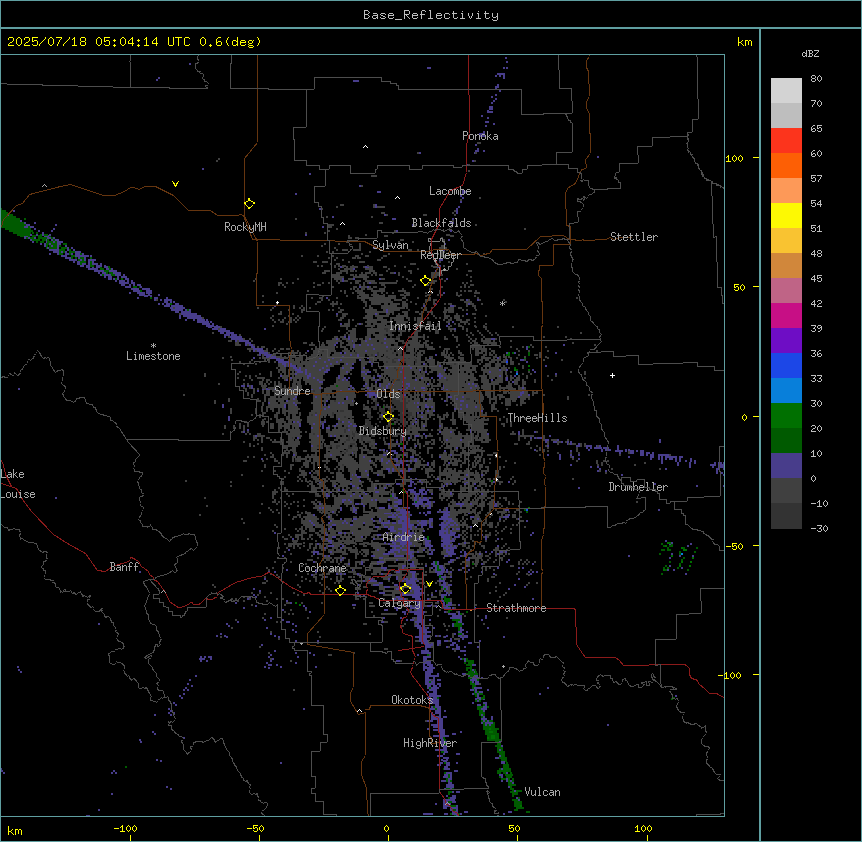Click the Airdrie city label
Image resolution: width=862 pixels, height=842 pixels.
pyautogui.click(x=404, y=537)
